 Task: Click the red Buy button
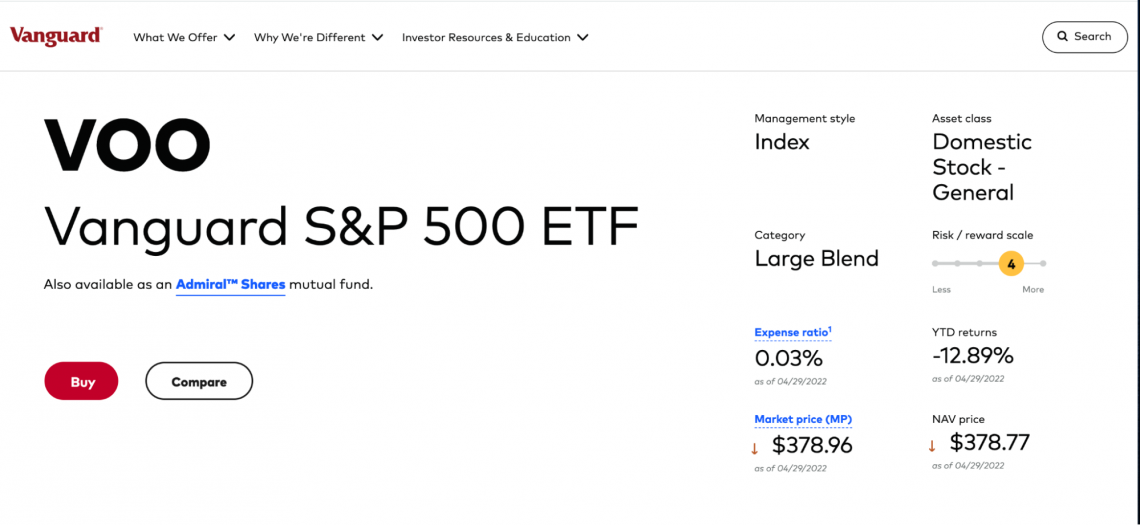(x=81, y=381)
